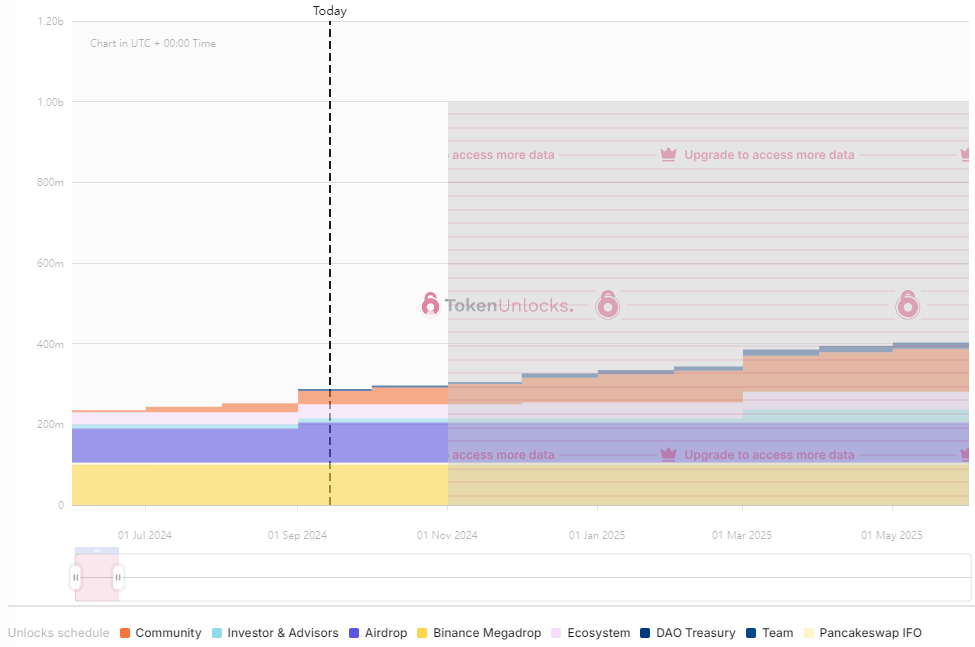Click the right handle of the range slider

[118, 577]
